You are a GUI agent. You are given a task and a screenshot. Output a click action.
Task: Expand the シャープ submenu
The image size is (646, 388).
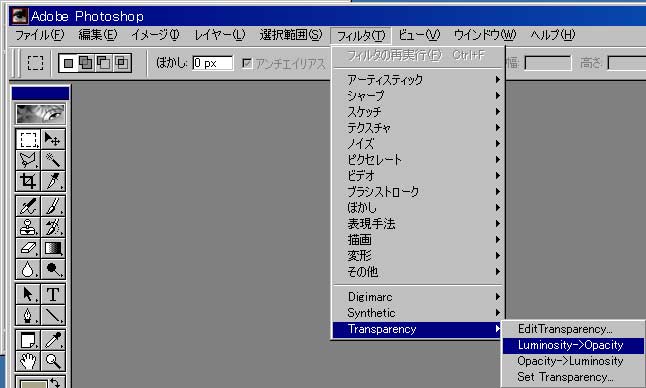(x=418, y=96)
